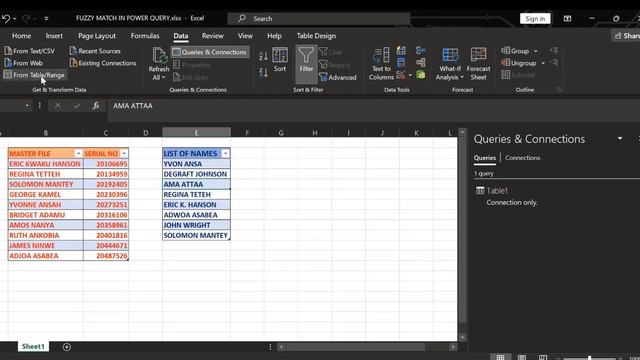
Task: Open the Home ribbon tab
Action: [21, 36]
